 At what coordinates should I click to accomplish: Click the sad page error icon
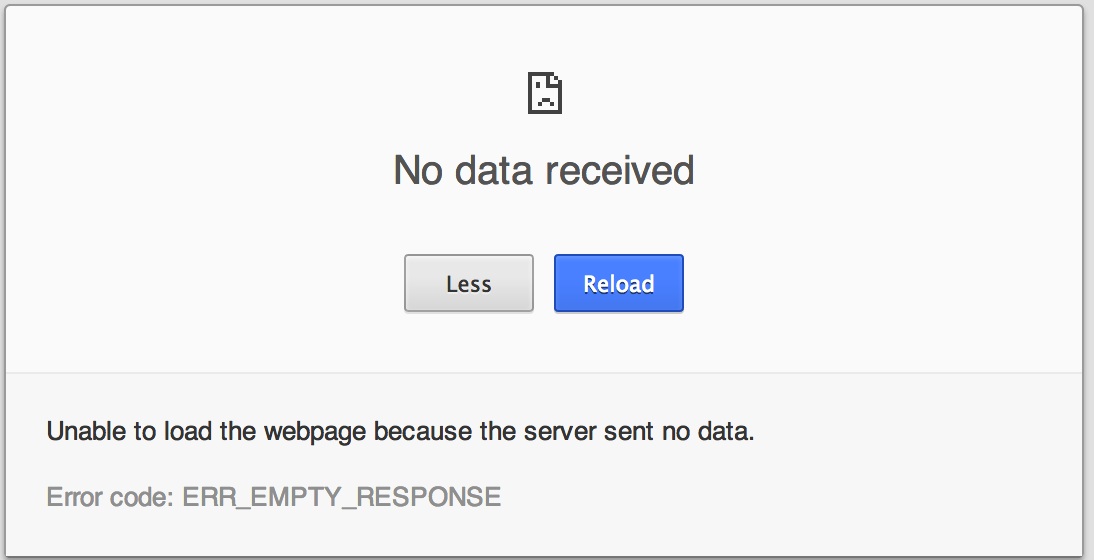point(545,93)
